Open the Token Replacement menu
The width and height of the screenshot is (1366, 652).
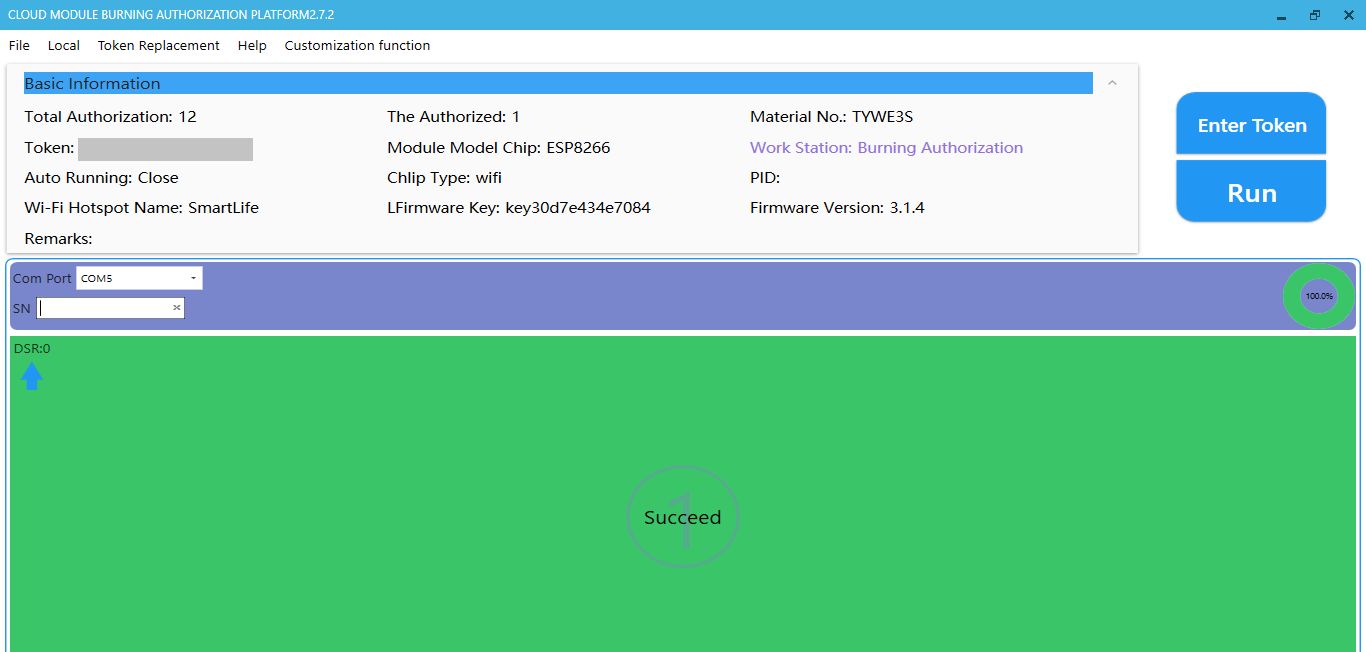pyautogui.click(x=158, y=45)
